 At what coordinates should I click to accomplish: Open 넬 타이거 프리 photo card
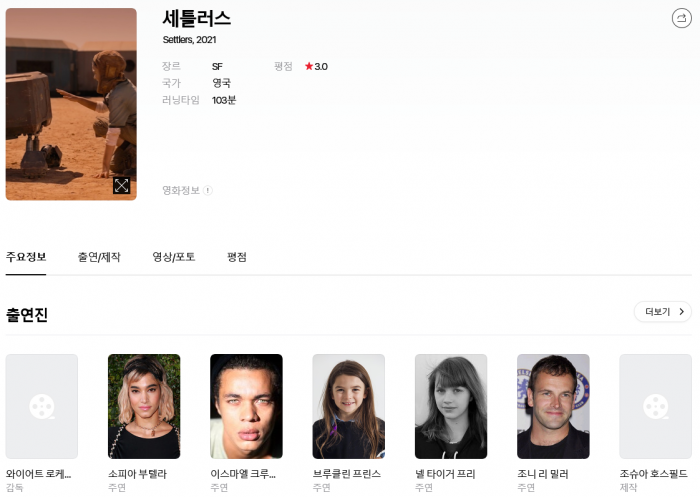tap(451, 406)
